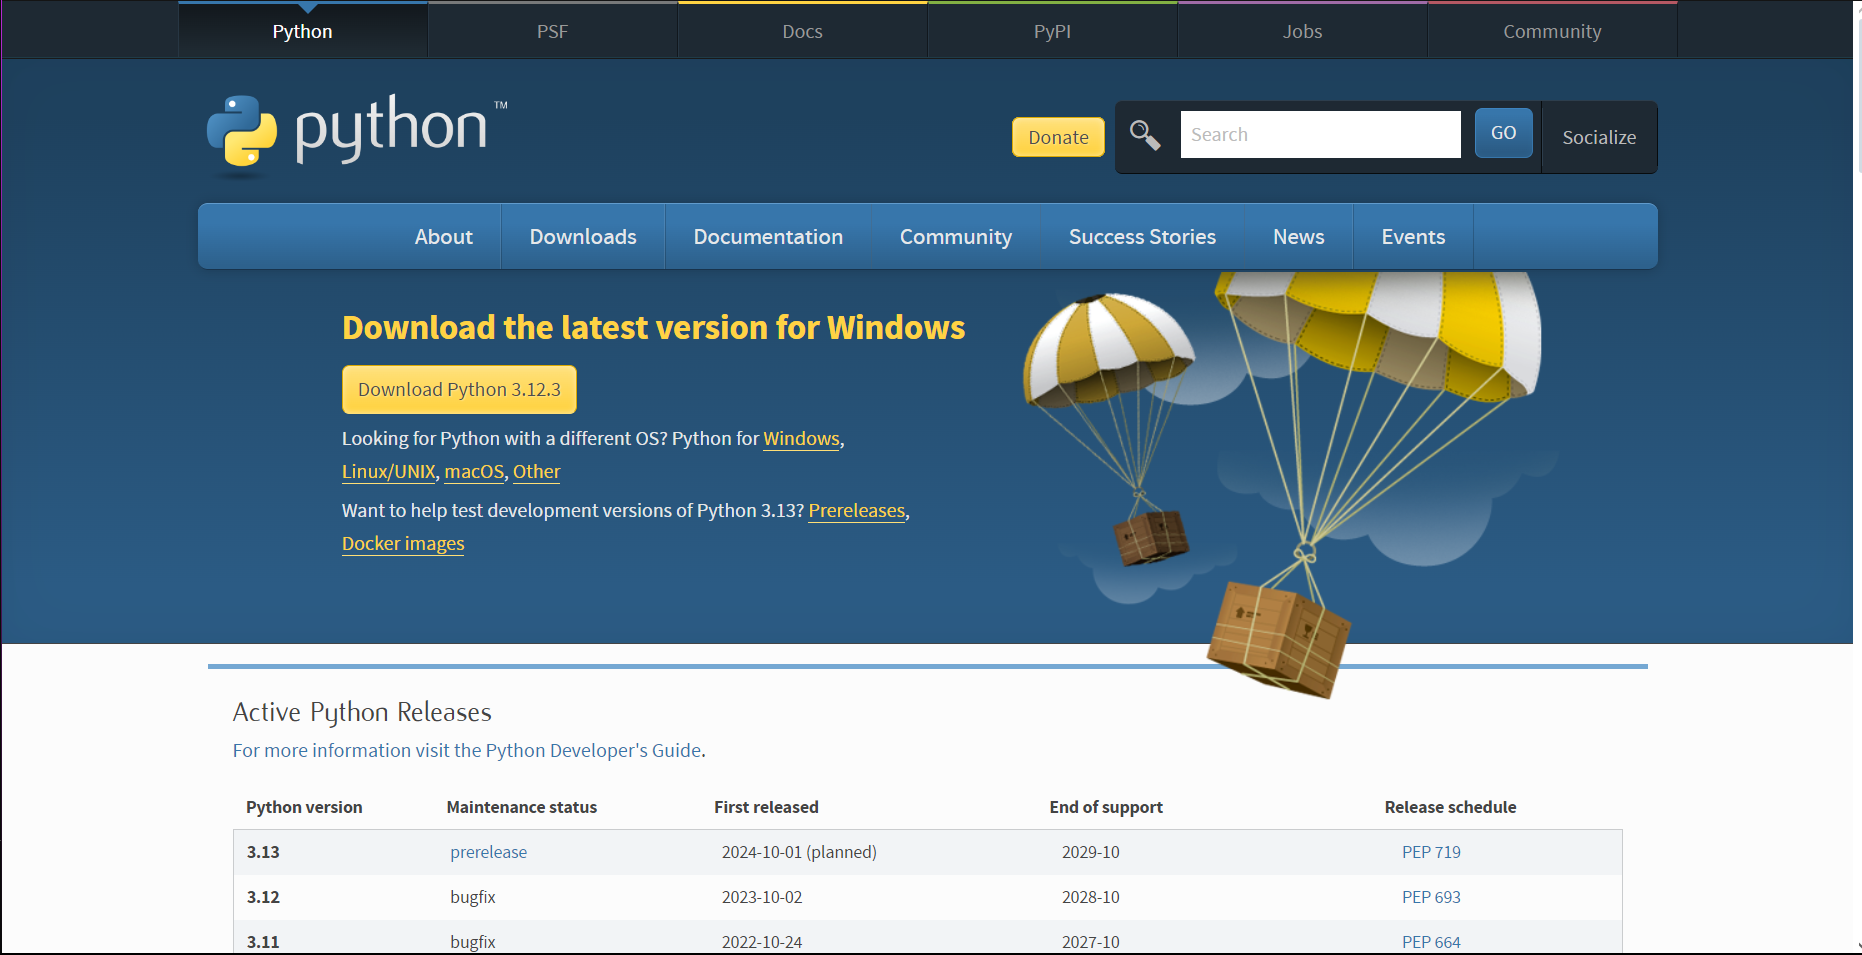The width and height of the screenshot is (1862, 955).
Task: Click the GO search button
Action: pos(1503,133)
